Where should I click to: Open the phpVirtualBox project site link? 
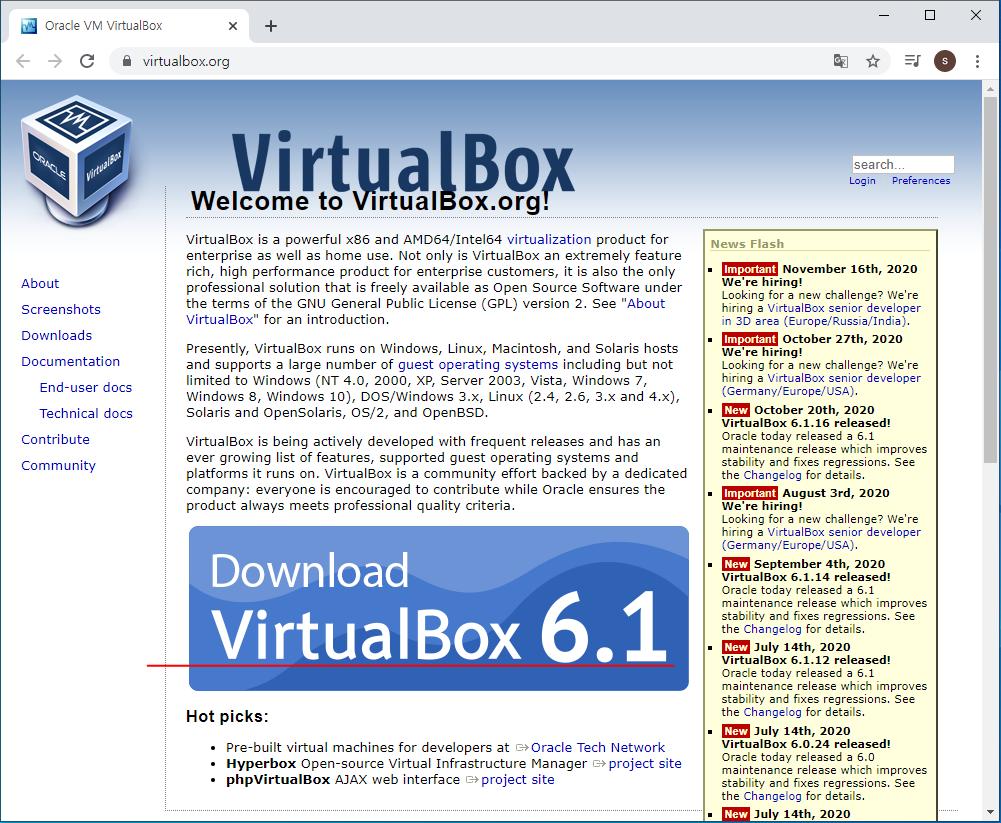tap(518, 780)
